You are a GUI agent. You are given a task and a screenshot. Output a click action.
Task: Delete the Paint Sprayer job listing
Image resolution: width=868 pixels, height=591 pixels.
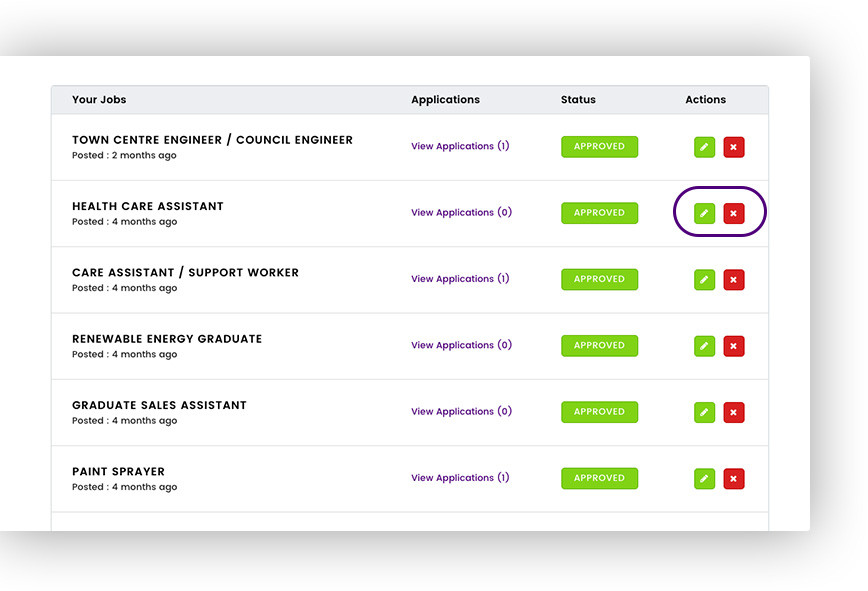coord(734,479)
